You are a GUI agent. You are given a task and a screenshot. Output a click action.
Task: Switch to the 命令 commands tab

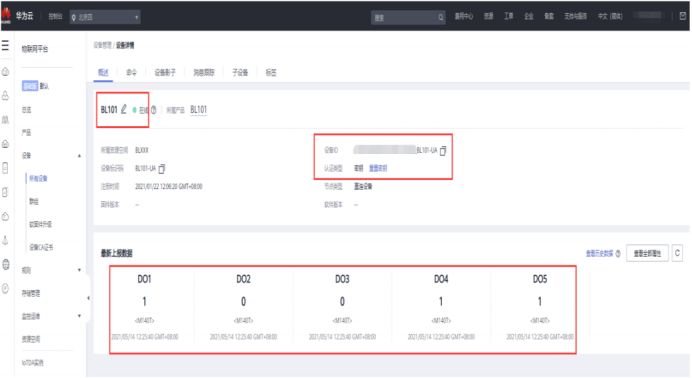pyautogui.click(x=132, y=72)
